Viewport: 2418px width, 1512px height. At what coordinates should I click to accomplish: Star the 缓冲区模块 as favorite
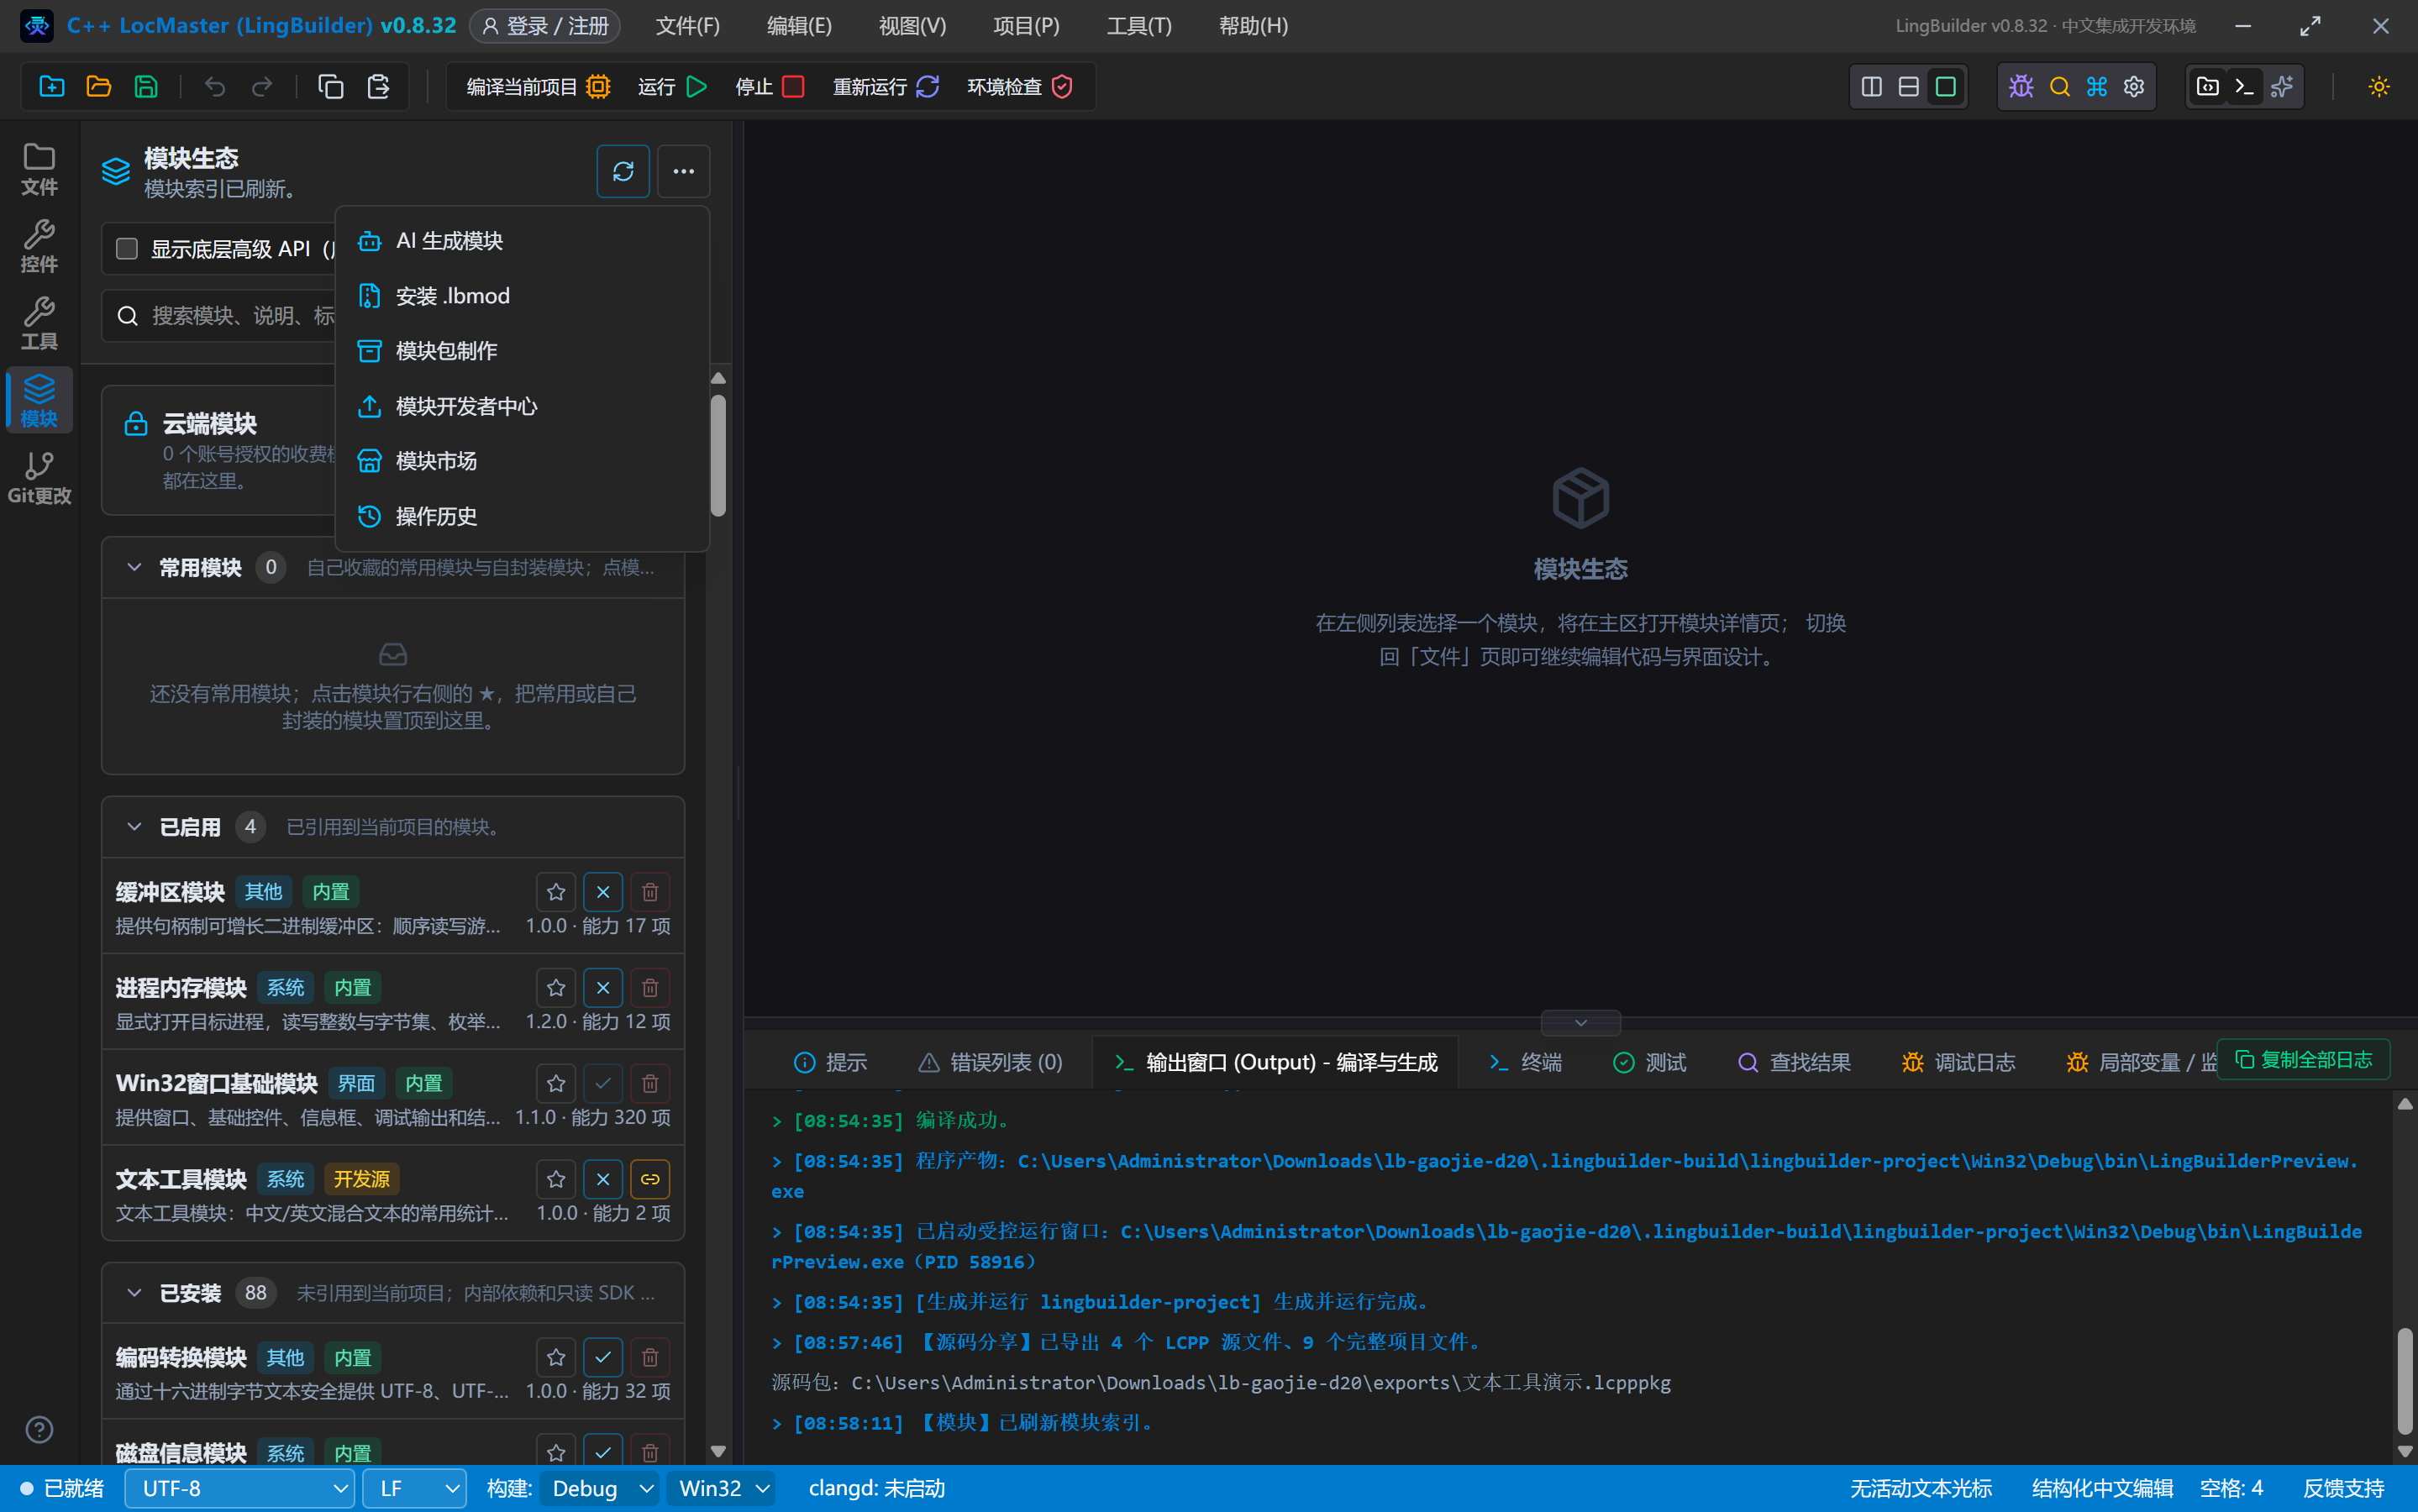pos(556,892)
